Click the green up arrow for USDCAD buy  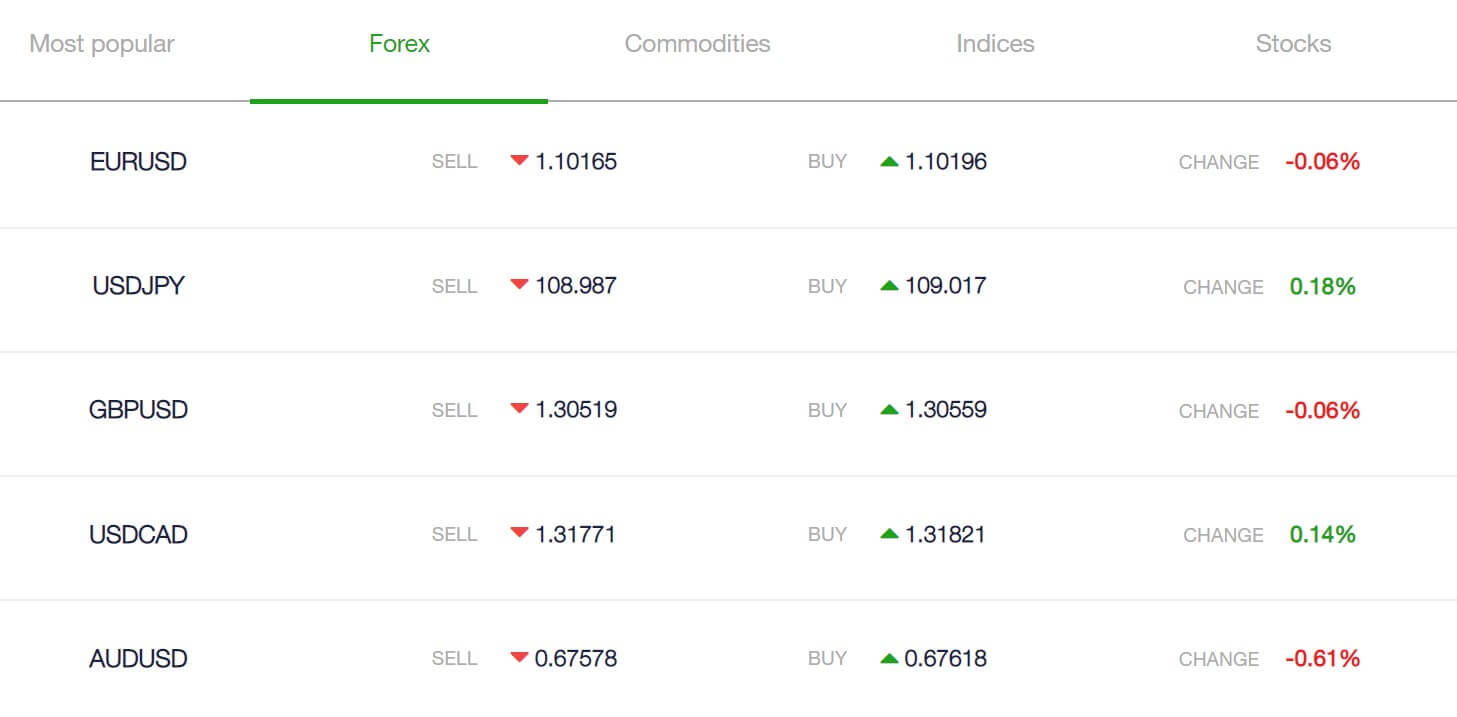[x=889, y=534]
